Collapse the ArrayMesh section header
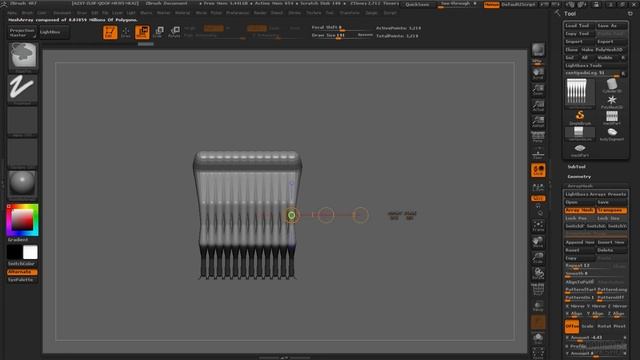Viewport: 640px width, 360px height. 580,186
